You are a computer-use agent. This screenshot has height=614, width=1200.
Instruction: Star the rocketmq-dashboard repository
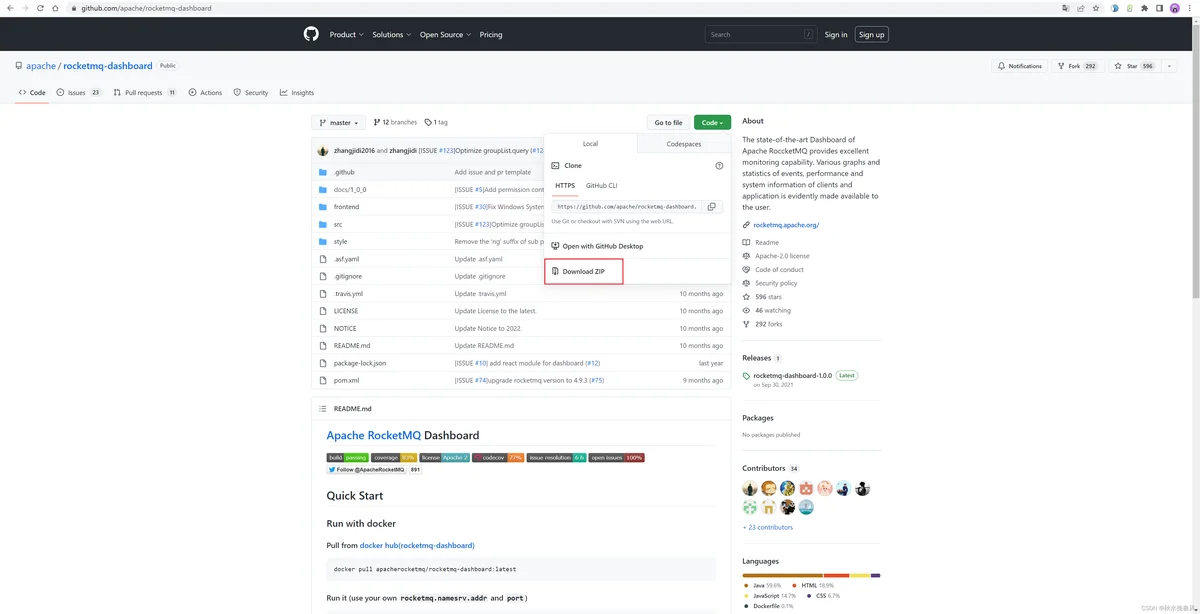[x=1127, y=66]
